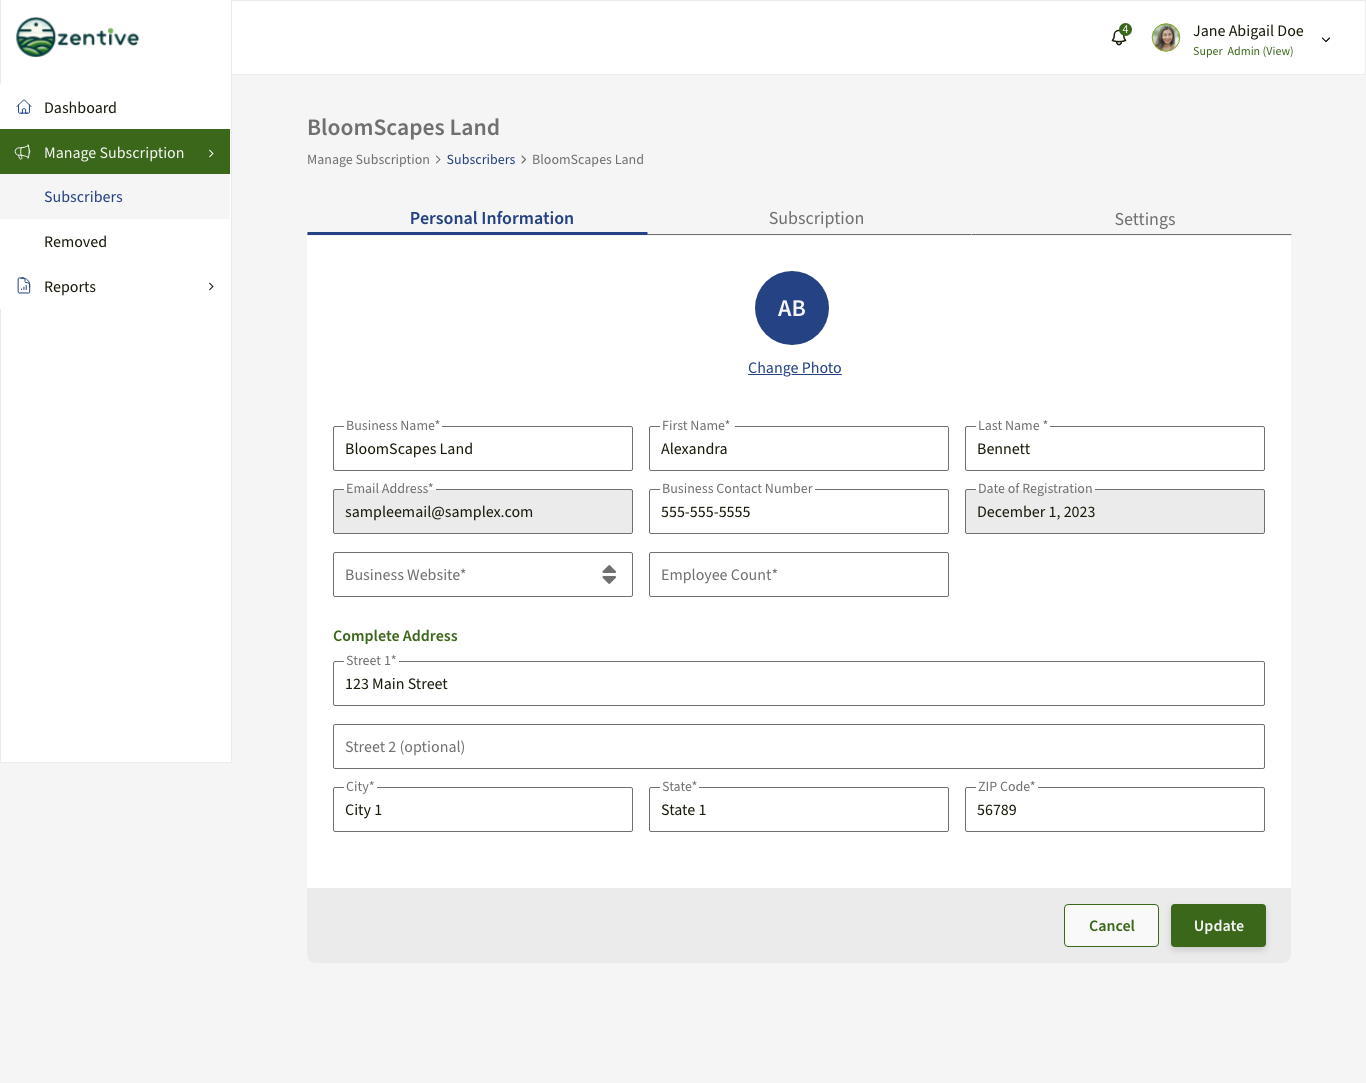Click the Reports document icon
The image size is (1366, 1083).
click(24, 286)
